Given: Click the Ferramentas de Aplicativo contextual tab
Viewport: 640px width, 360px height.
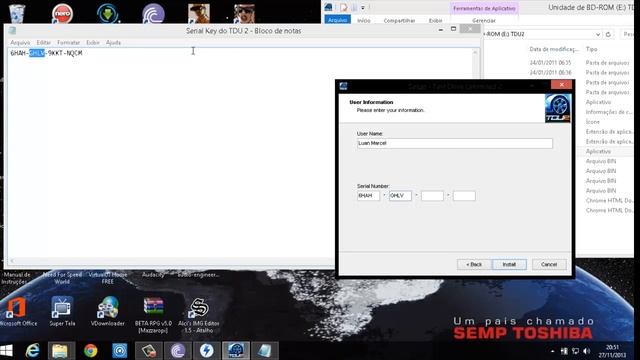Looking at the screenshot, I should (x=484, y=8).
